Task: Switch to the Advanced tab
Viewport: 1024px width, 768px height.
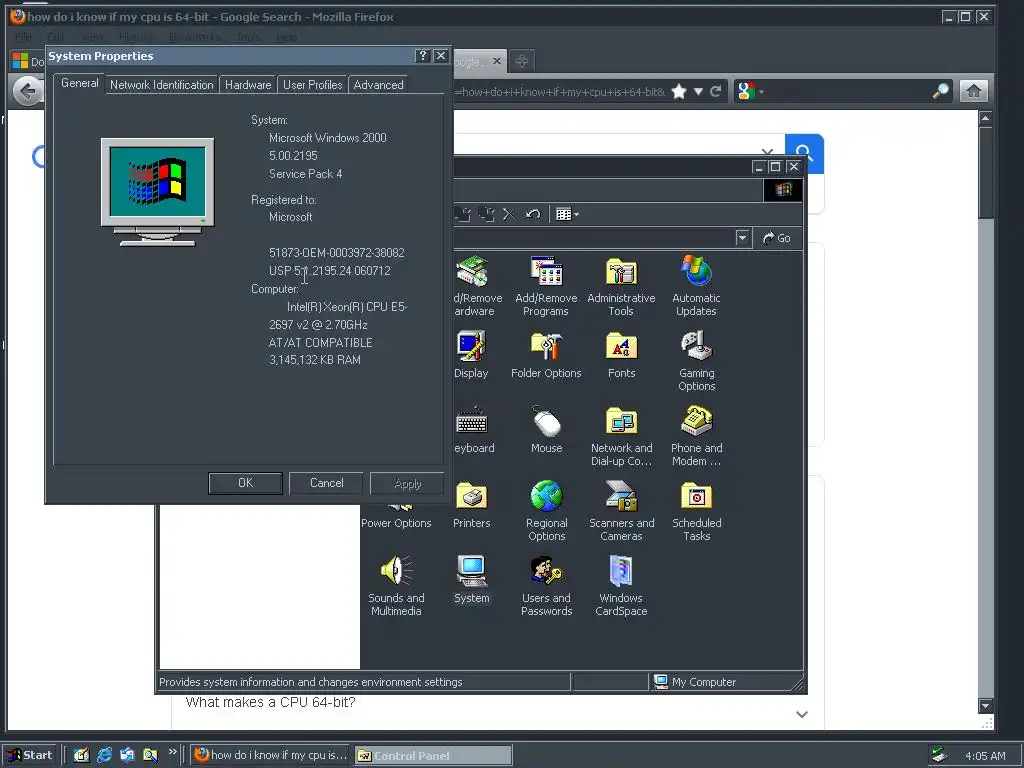Action: coord(378,85)
